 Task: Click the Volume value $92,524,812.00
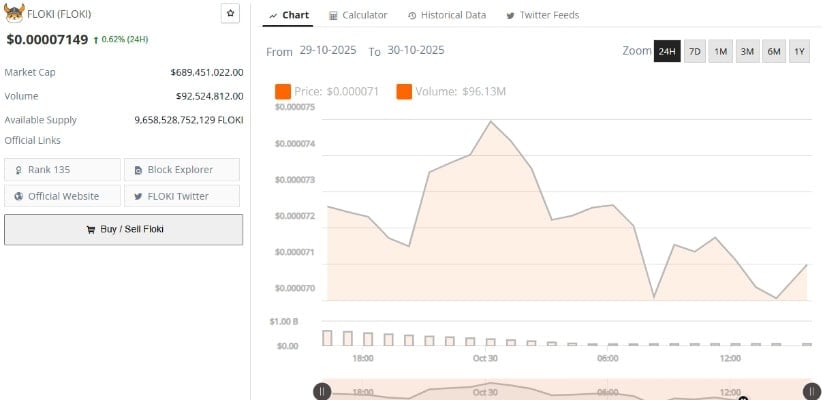coord(210,96)
